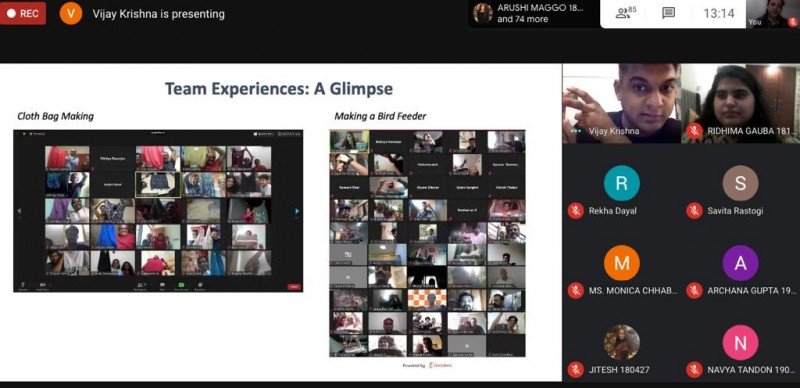This screenshot has width=800, height=388.
Task: Click the right arrow in Cloth Bag gallery
Action: coord(297,211)
